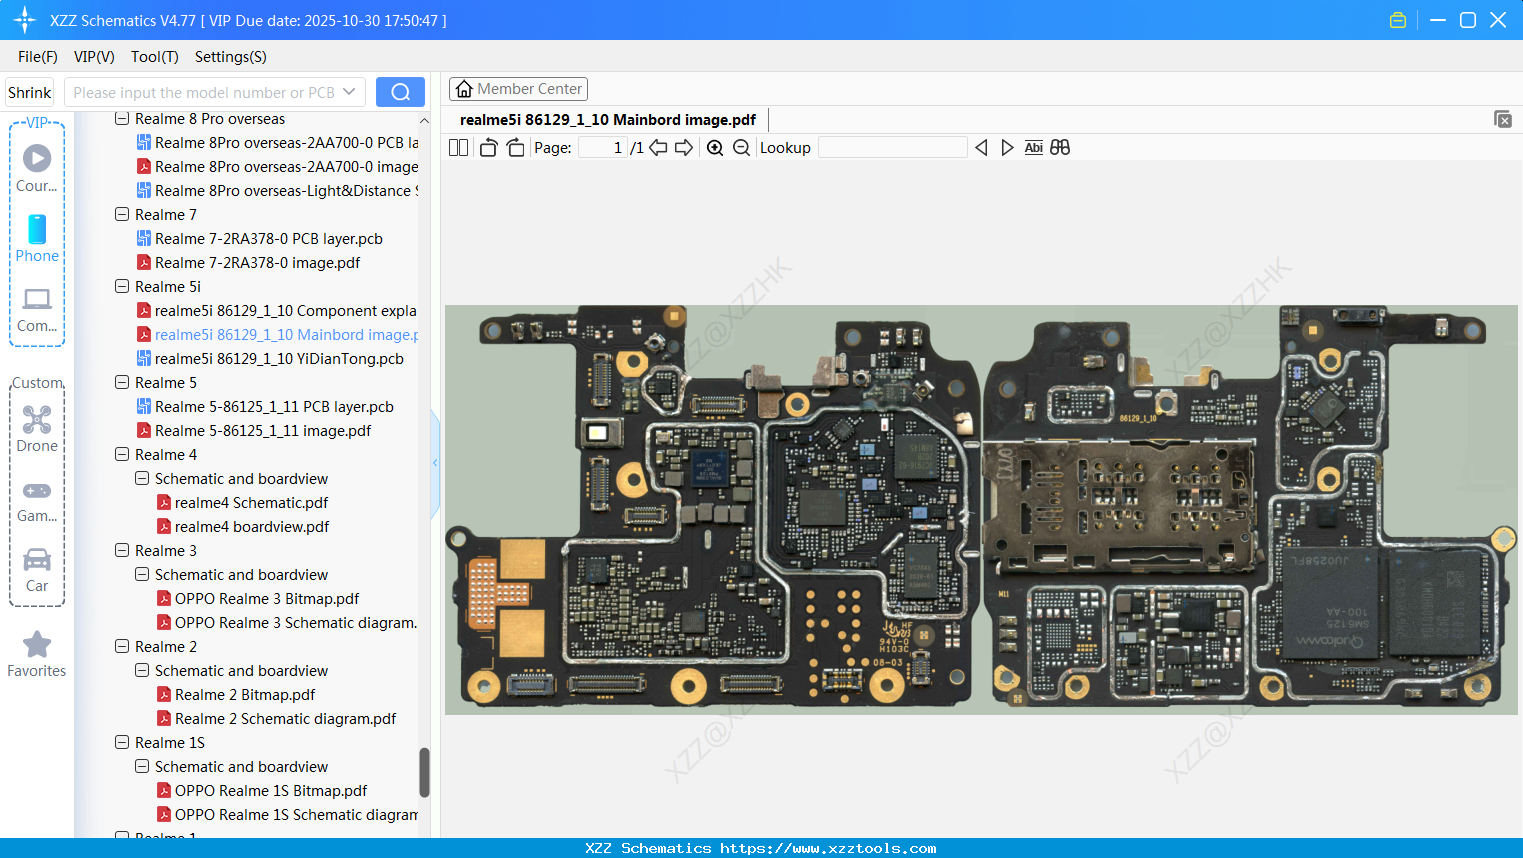The width and height of the screenshot is (1523, 858).
Task: Open the Tool(T) menu
Action: point(154,57)
